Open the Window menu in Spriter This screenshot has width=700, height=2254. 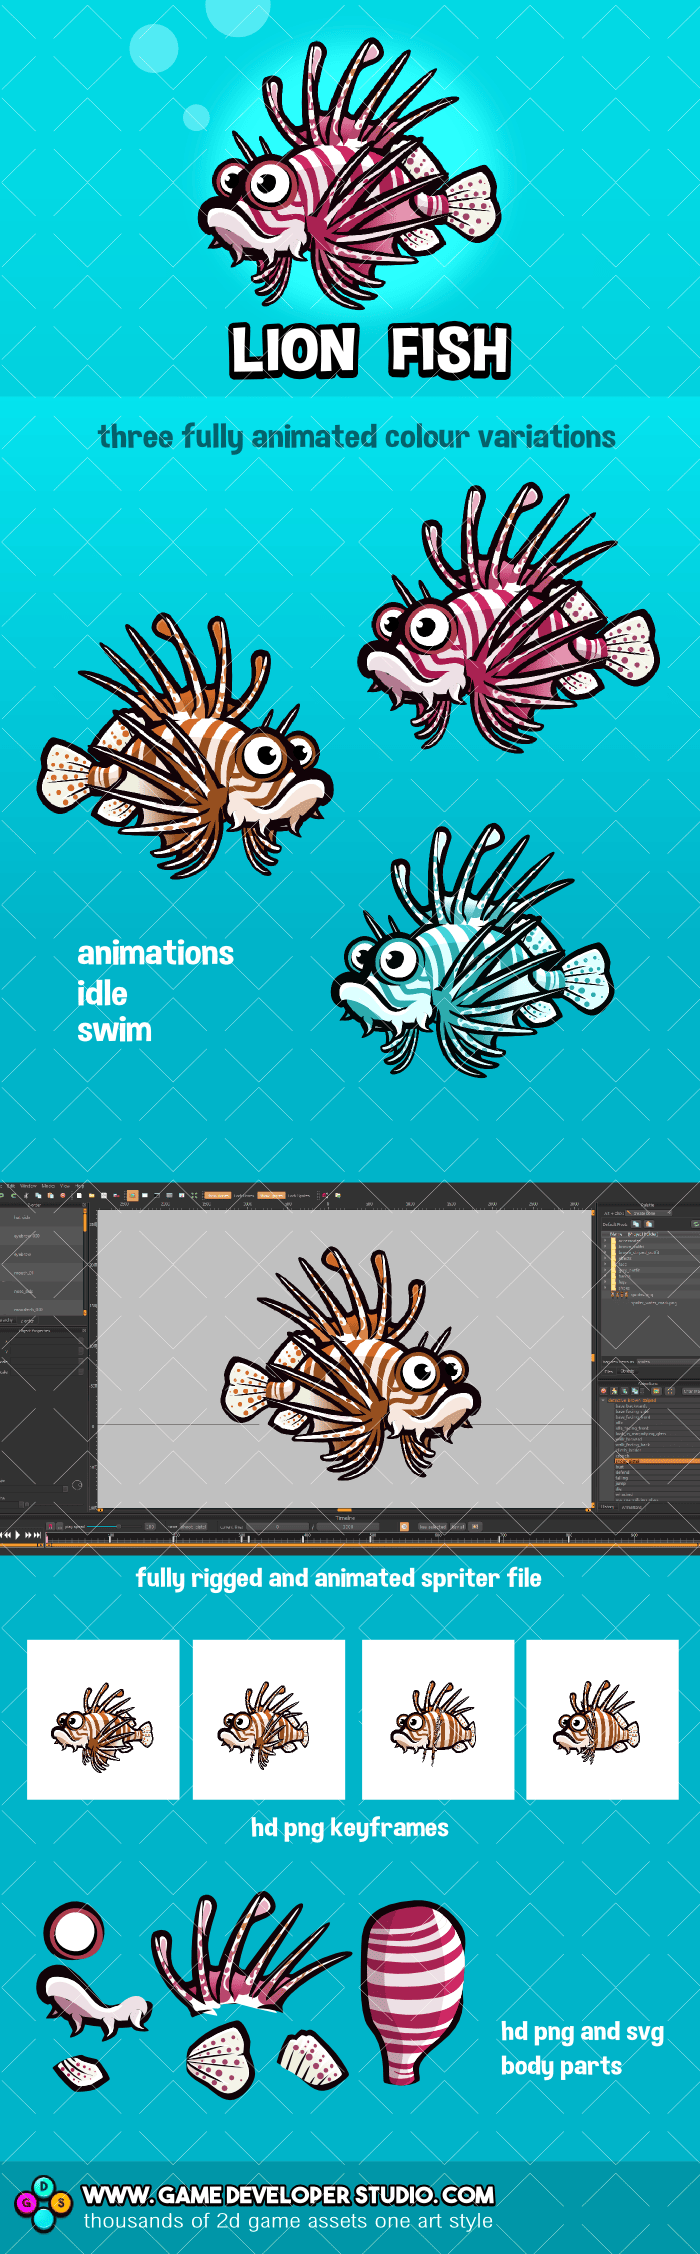(x=28, y=1186)
